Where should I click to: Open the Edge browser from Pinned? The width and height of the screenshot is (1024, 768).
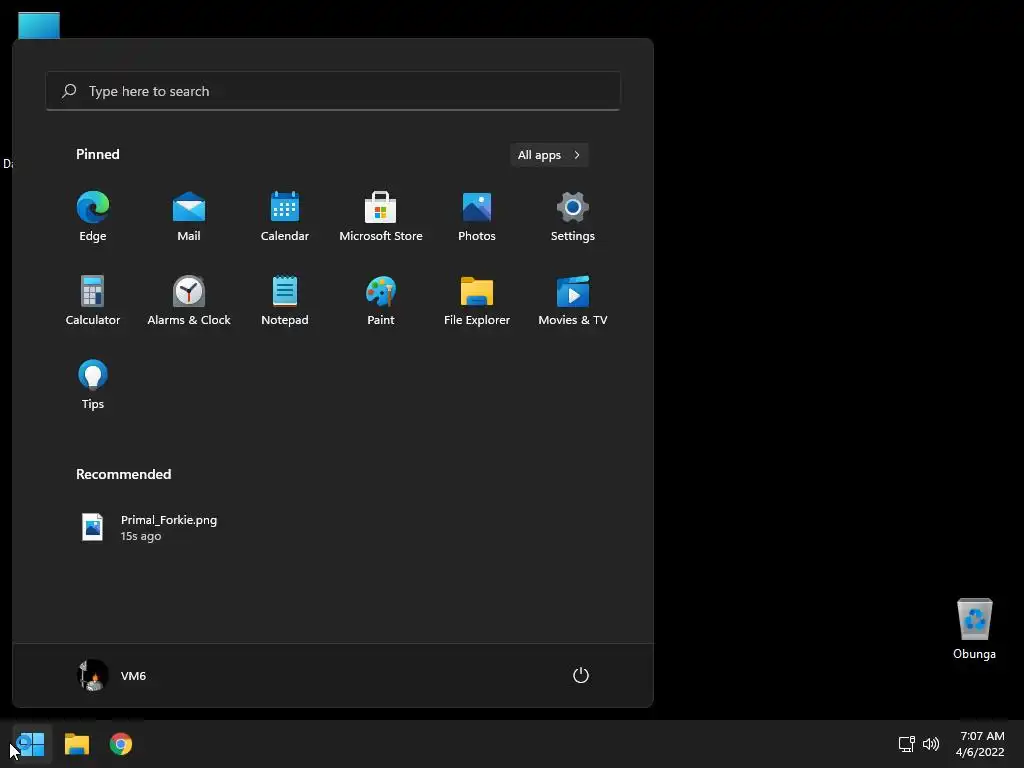coord(93,217)
